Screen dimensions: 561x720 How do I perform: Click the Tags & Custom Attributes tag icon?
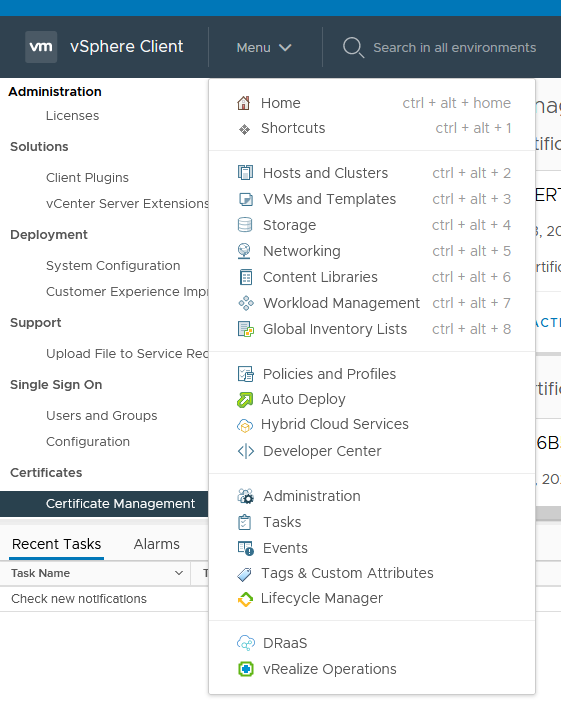tap(244, 574)
